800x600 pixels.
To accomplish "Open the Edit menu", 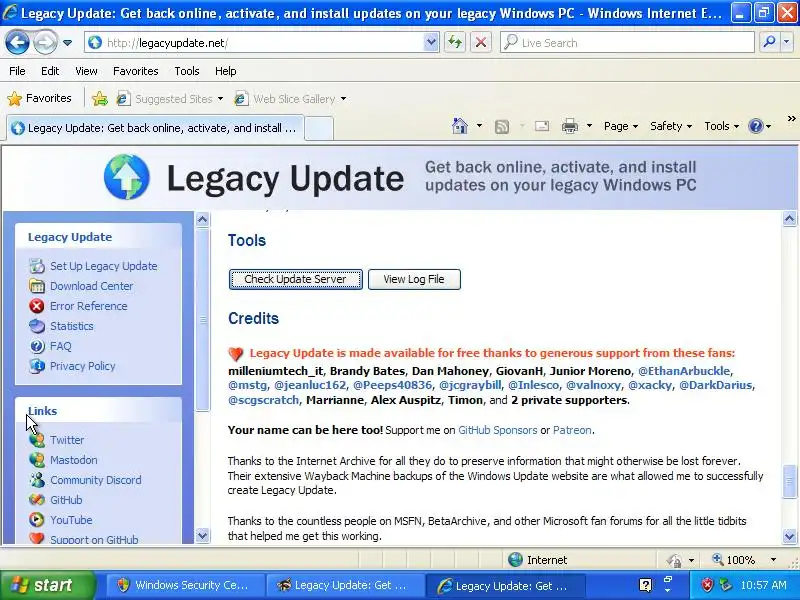I will (x=50, y=71).
